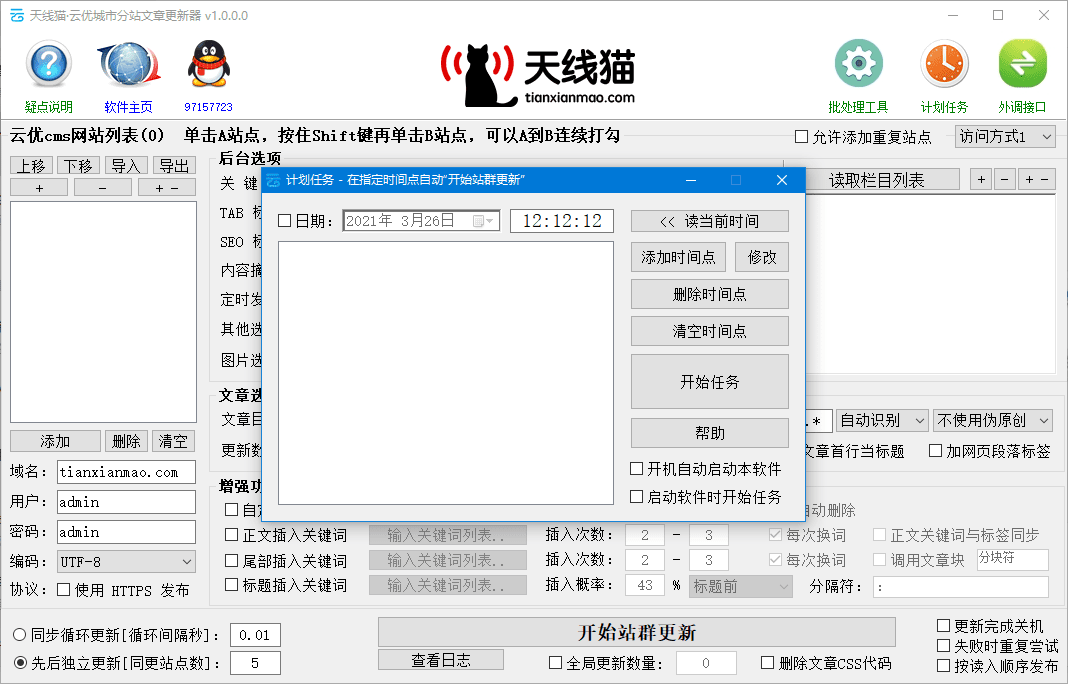Enable 标题插入关键词 checkbox
Screen dimensions: 1068x684
click(x=232, y=585)
